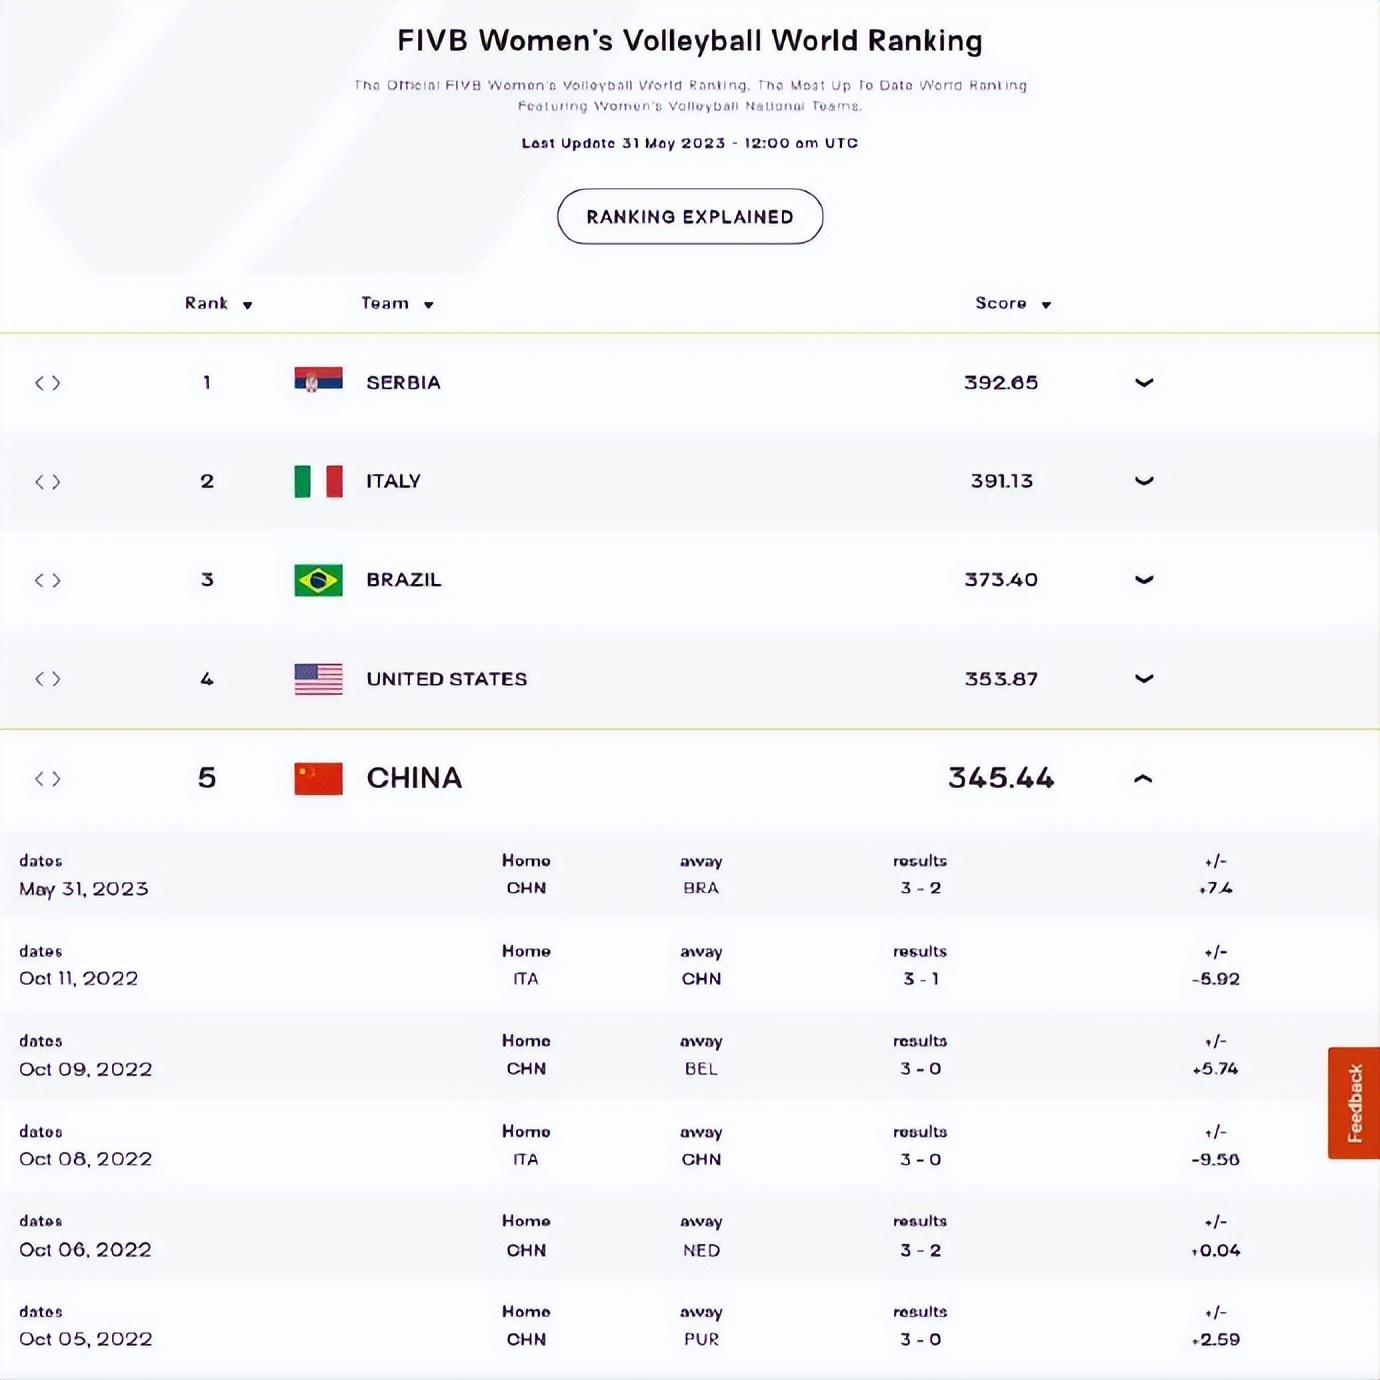Image resolution: width=1380 pixels, height=1380 pixels.
Task: Expand United States match details chevron
Action: coord(1144,679)
